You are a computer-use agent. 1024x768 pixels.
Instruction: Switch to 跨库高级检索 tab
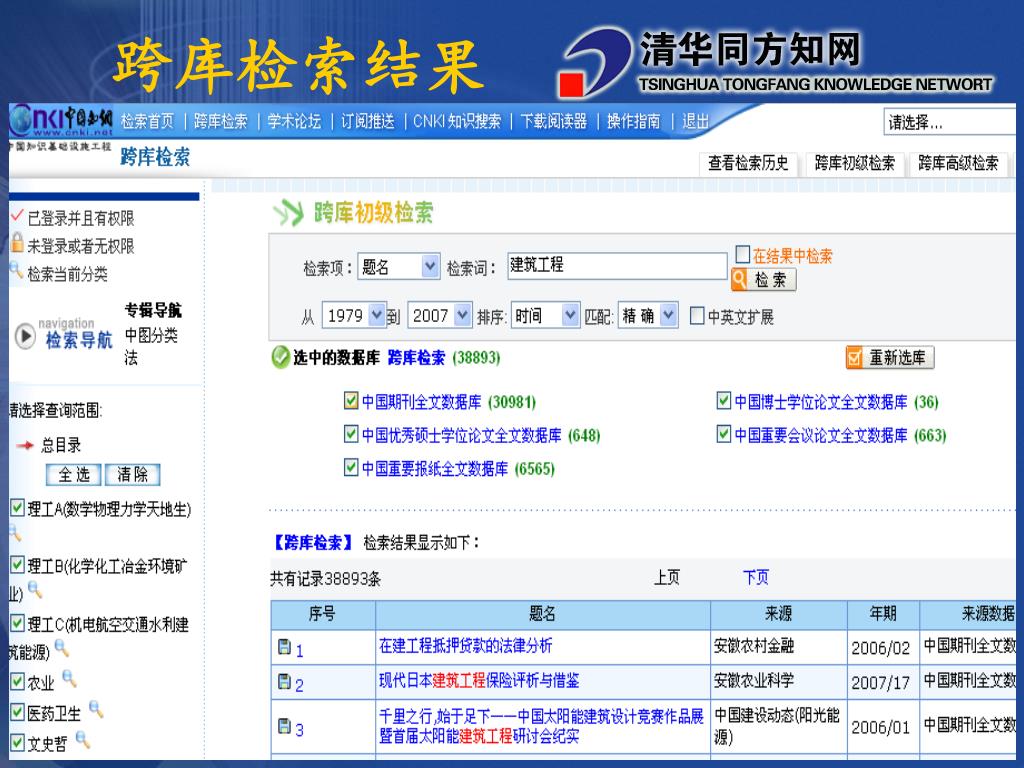pyautogui.click(x=958, y=163)
